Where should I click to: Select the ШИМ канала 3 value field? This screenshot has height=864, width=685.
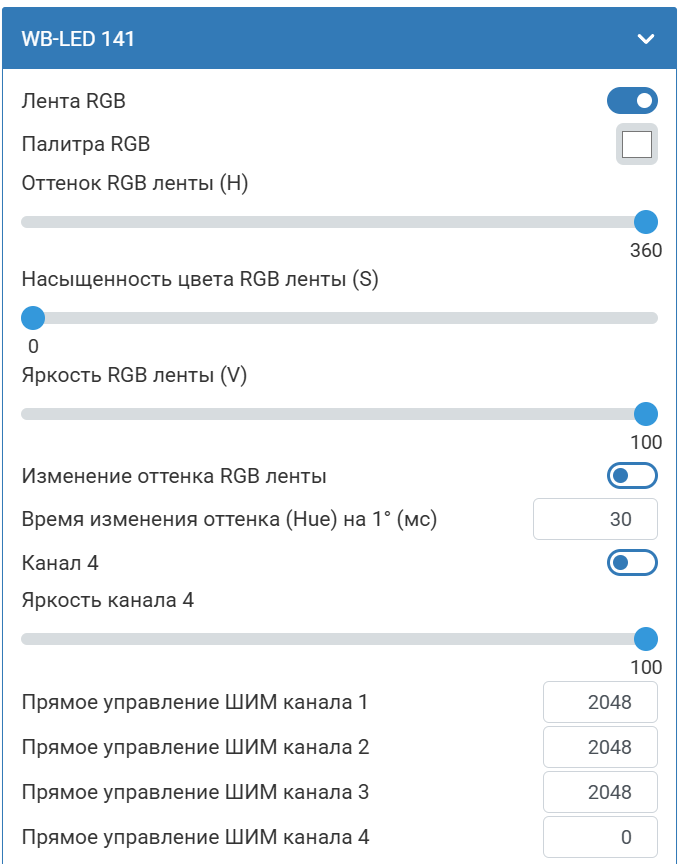point(600,792)
